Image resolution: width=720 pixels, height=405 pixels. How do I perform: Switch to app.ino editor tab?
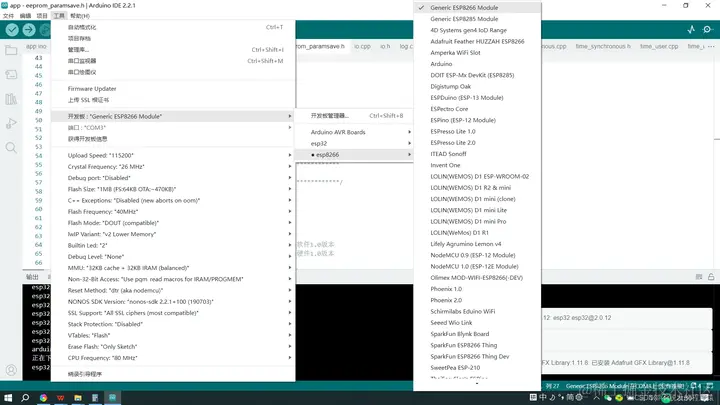tap(36, 46)
